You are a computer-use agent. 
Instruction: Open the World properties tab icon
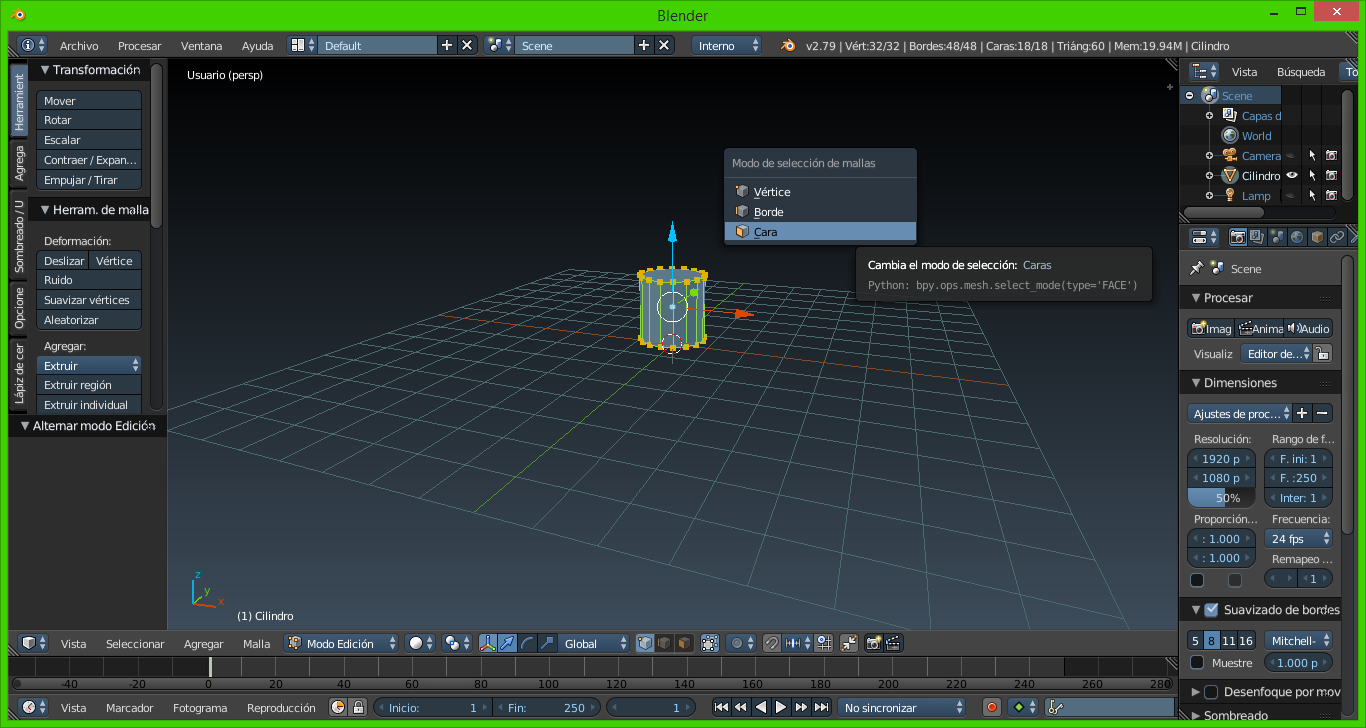point(1297,237)
